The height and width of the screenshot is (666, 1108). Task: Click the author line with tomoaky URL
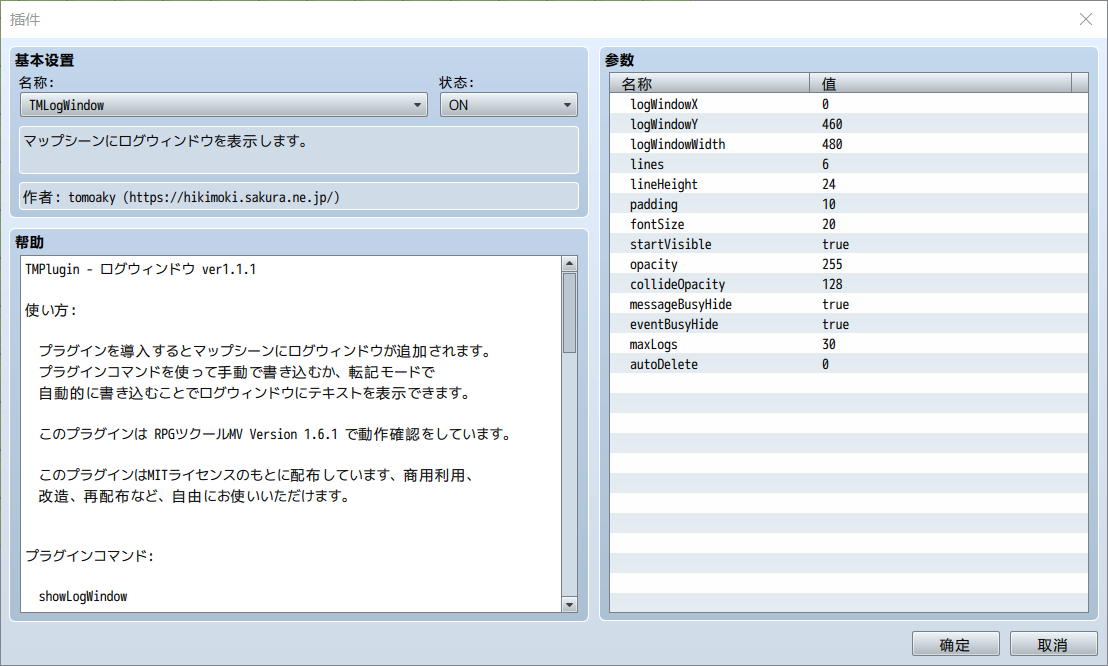click(182, 197)
